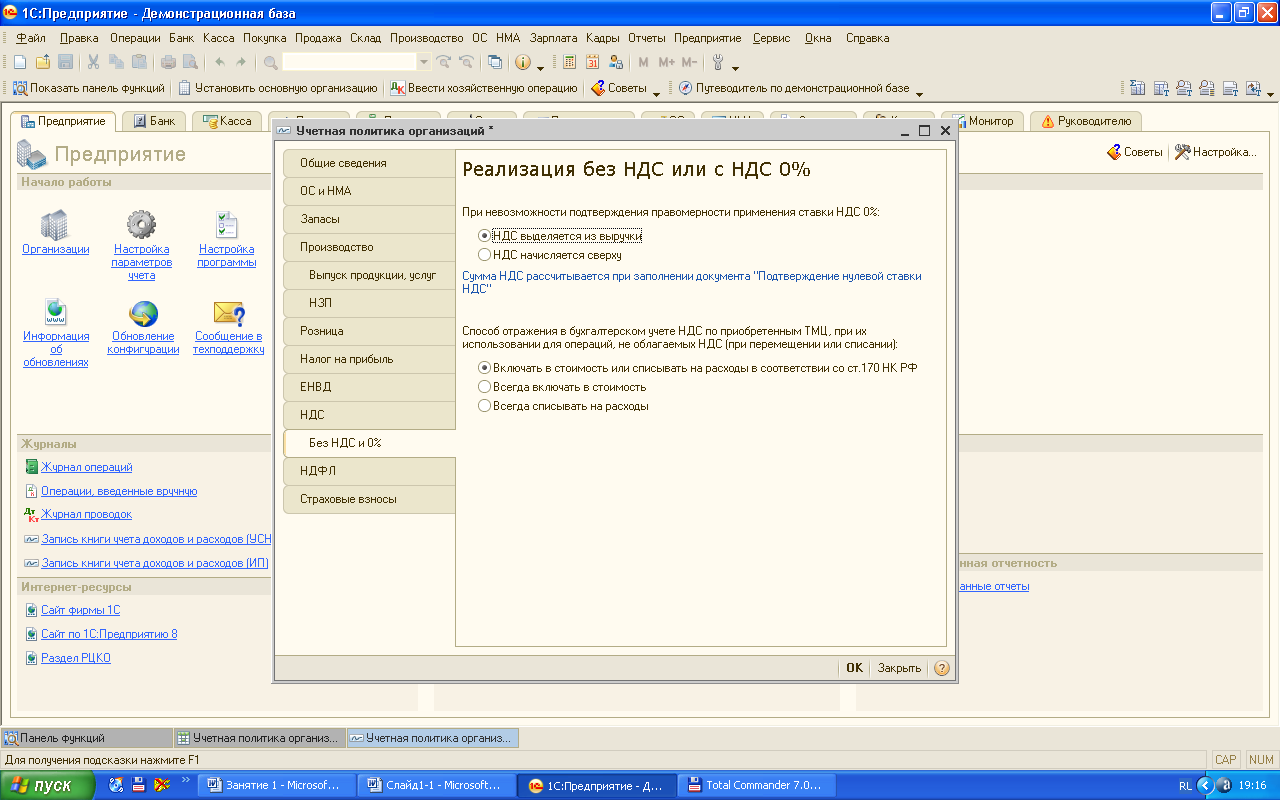Viewport: 1280px width, 800px height.
Task: Open the Настройка параметров учета gear icon
Action: [141, 226]
